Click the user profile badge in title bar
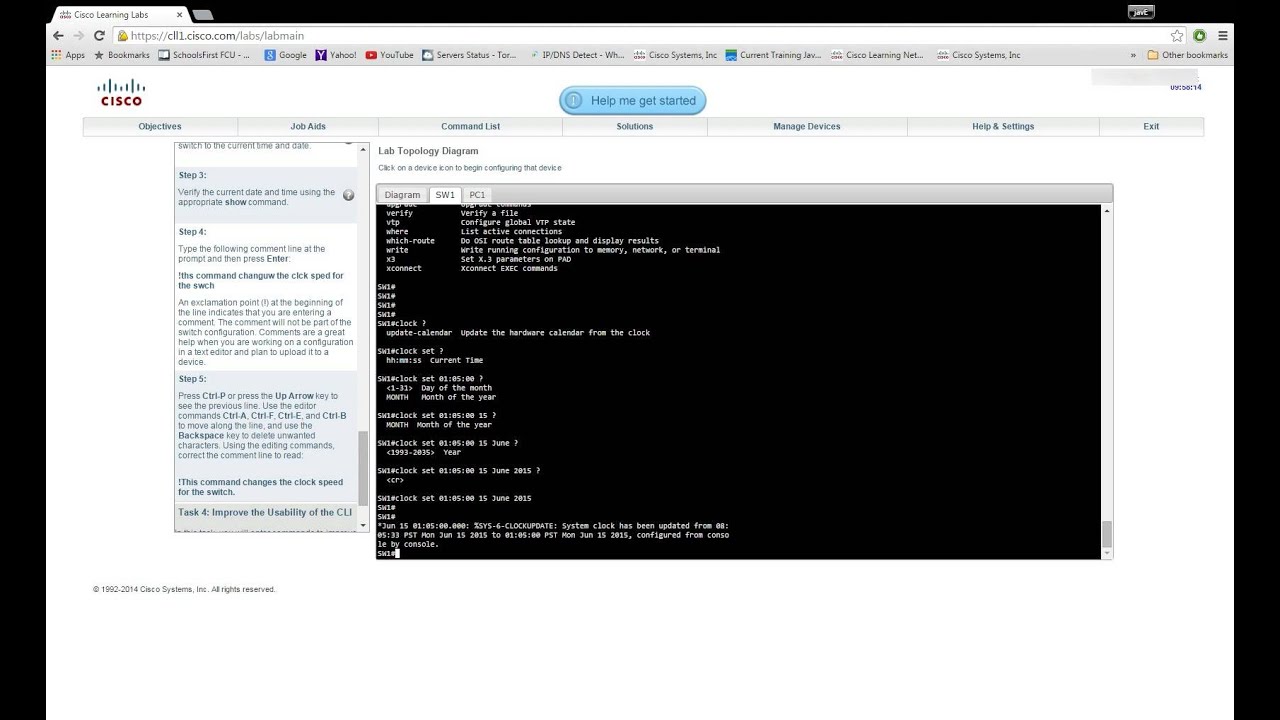Screen dimensions: 1280x720 1141,12
